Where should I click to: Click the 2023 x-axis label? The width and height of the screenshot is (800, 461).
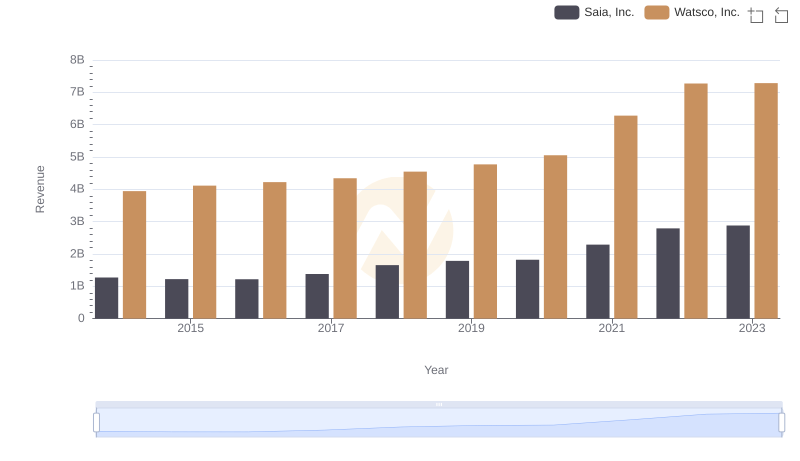coord(752,328)
